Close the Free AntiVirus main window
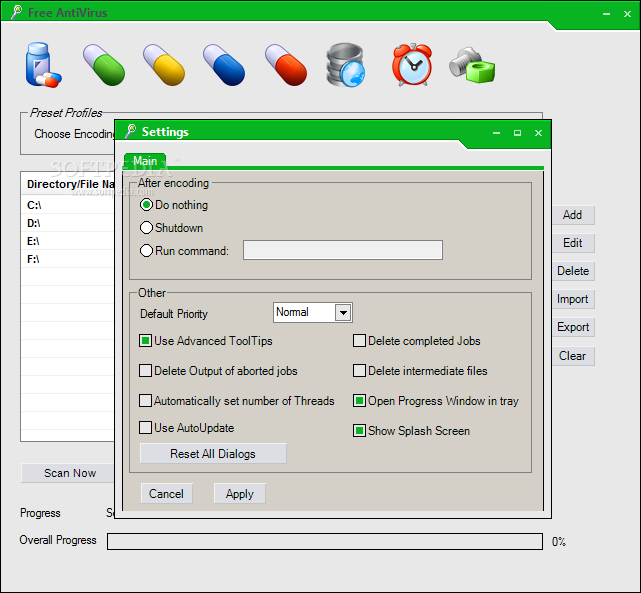This screenshot has width=641, height=593. 628,13
